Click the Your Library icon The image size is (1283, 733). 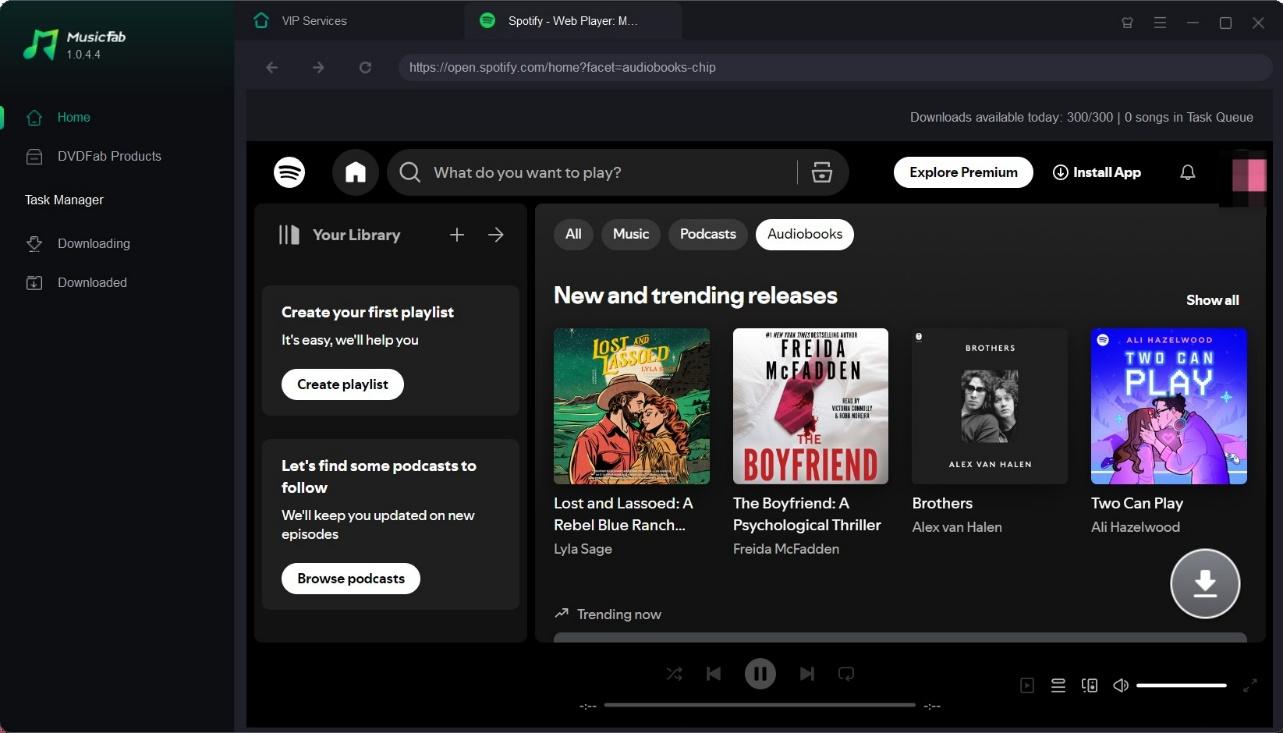pyautogui.click(x=289, y=234)
